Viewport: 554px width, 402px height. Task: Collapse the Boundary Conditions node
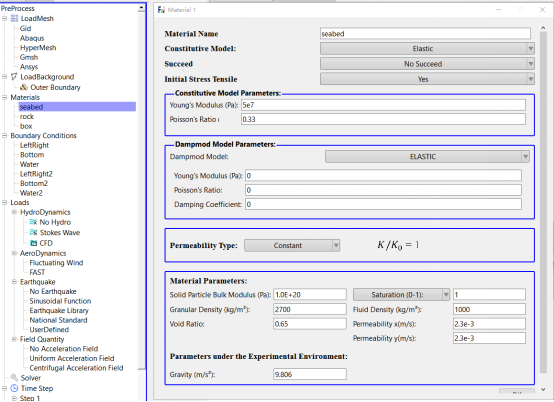(5, 135)
